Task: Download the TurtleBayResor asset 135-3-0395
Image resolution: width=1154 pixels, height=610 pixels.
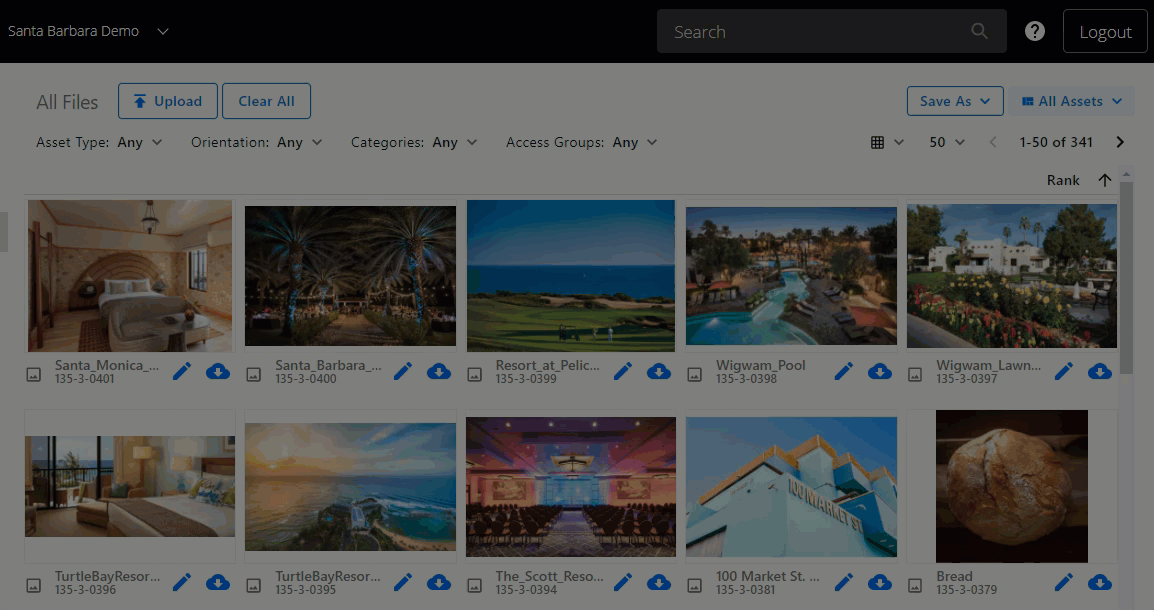Action: (x=439, y=583)
